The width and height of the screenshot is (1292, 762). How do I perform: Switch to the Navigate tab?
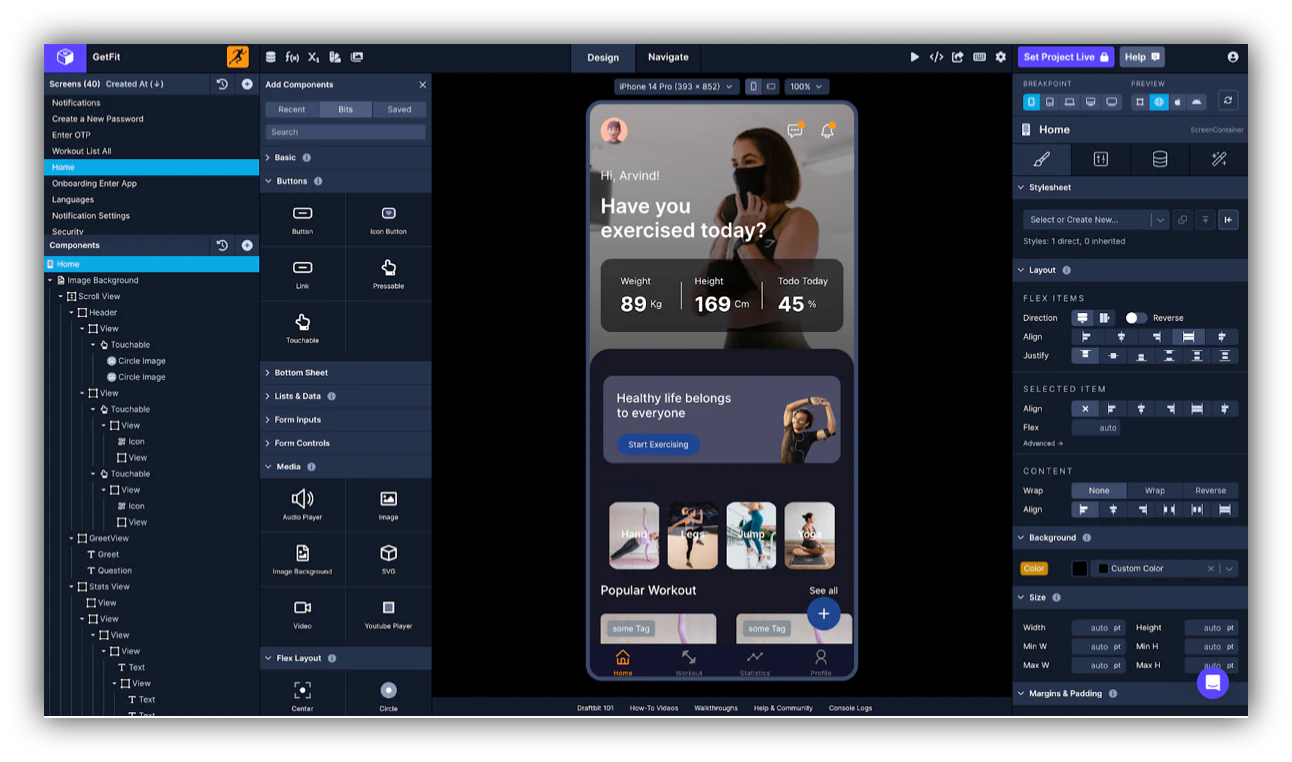coord(668,57)
